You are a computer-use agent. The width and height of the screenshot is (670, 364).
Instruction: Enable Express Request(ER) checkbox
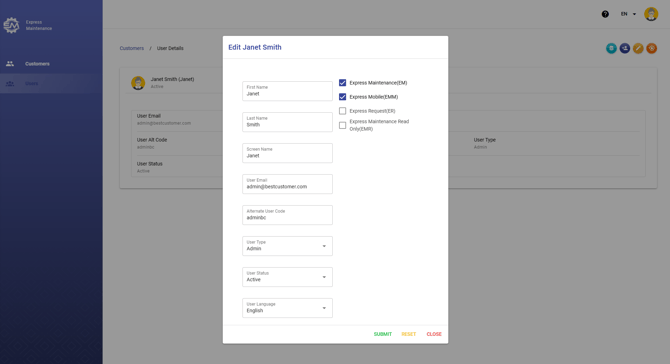click(343, 111)
